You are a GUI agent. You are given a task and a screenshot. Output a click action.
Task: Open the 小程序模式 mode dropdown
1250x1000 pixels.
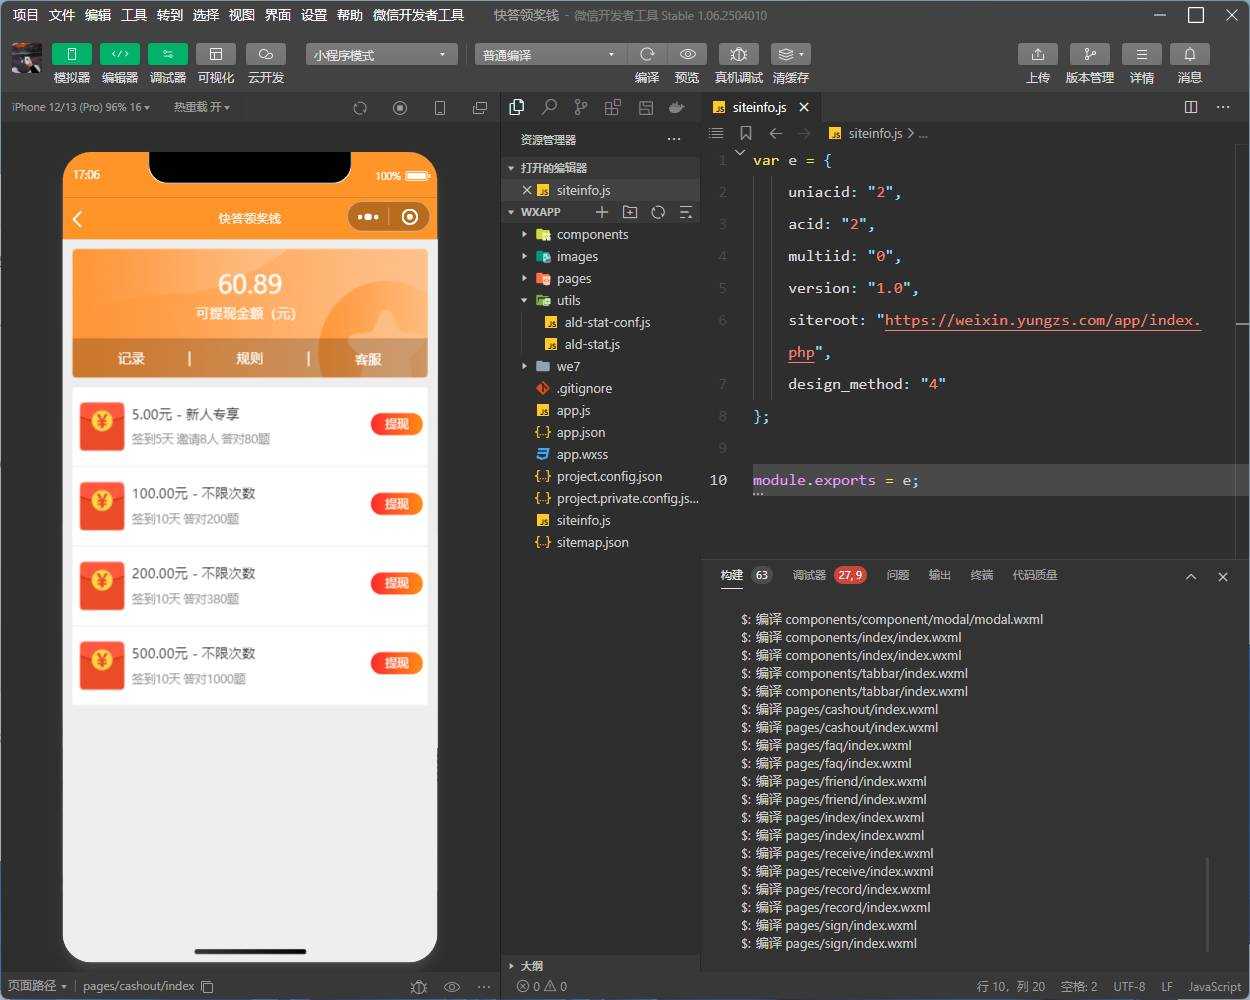381,54
